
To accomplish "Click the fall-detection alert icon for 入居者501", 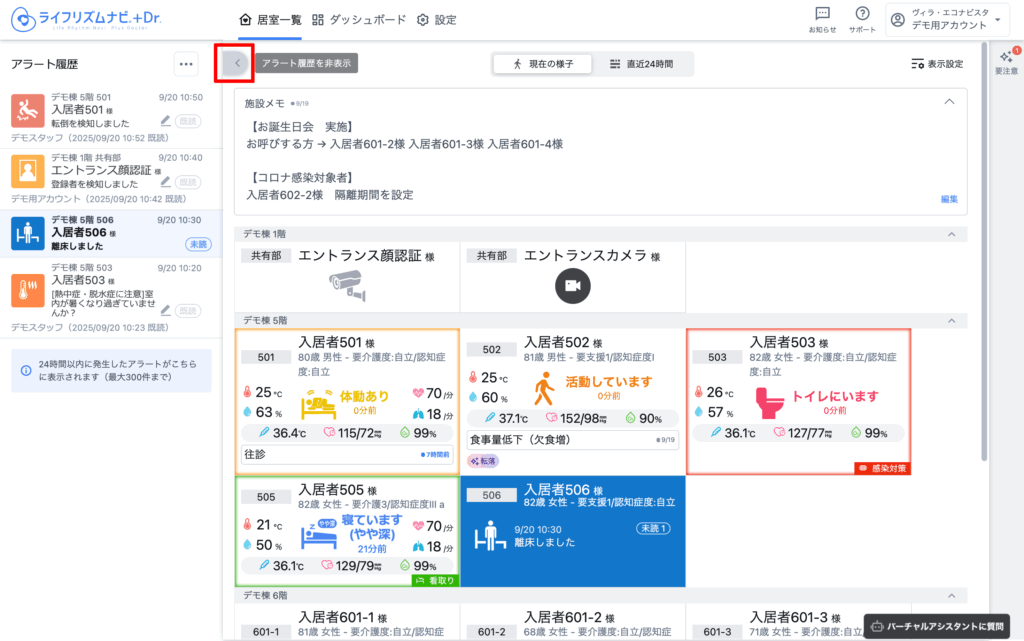I will (x=28, y=110).
